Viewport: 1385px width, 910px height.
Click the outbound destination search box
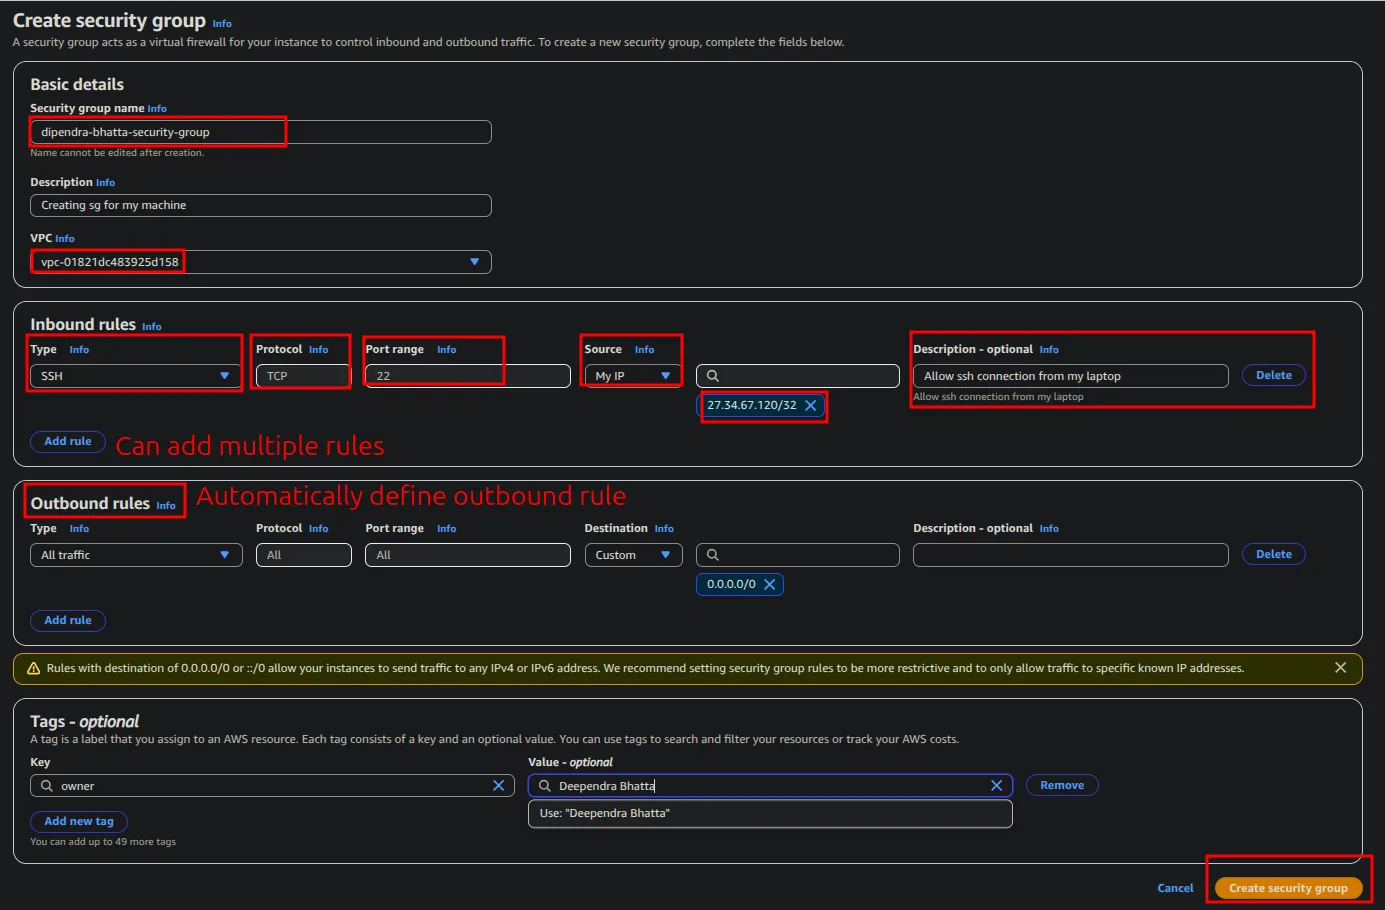798,555
